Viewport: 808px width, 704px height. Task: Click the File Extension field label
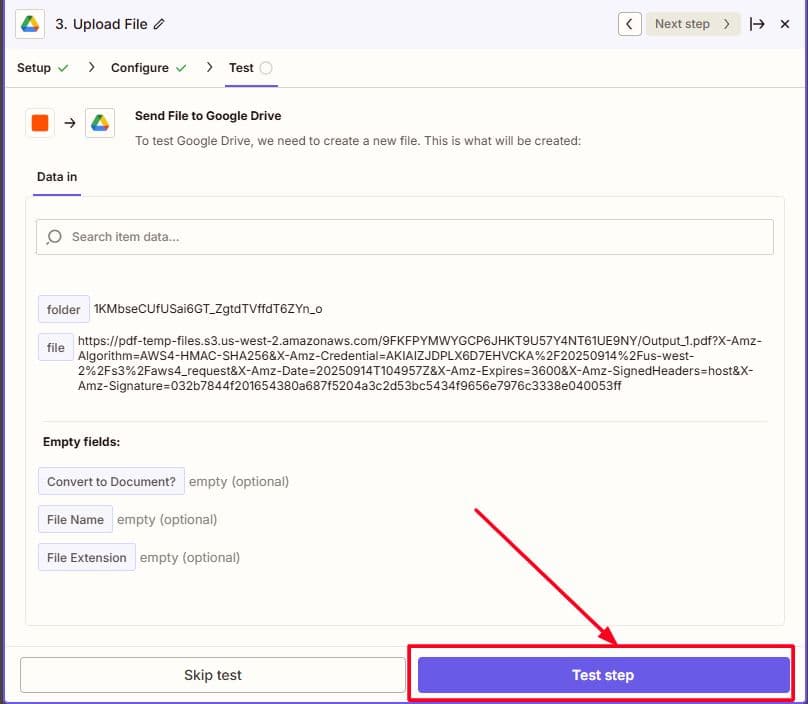[x=86, y=558]
